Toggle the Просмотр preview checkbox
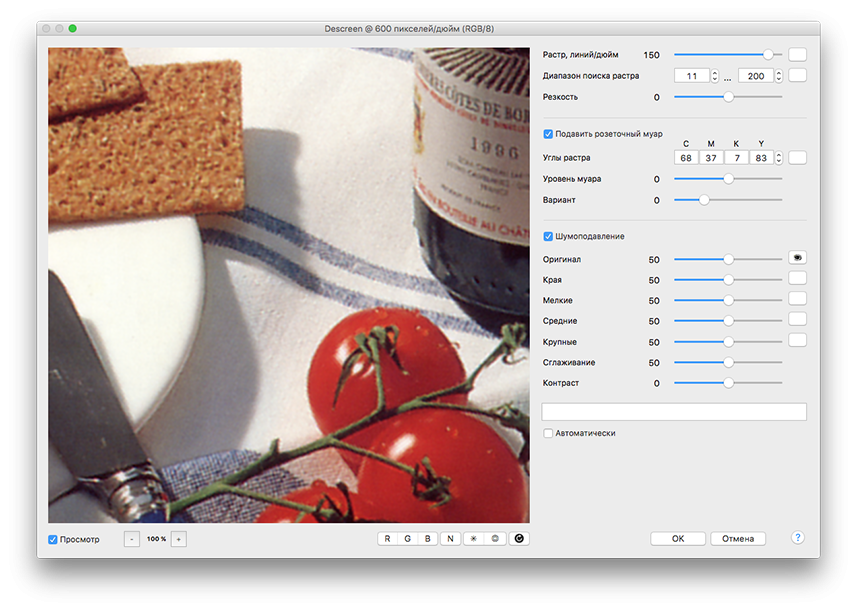The width and height of the screenshot is (857, 611). (53, 540)
